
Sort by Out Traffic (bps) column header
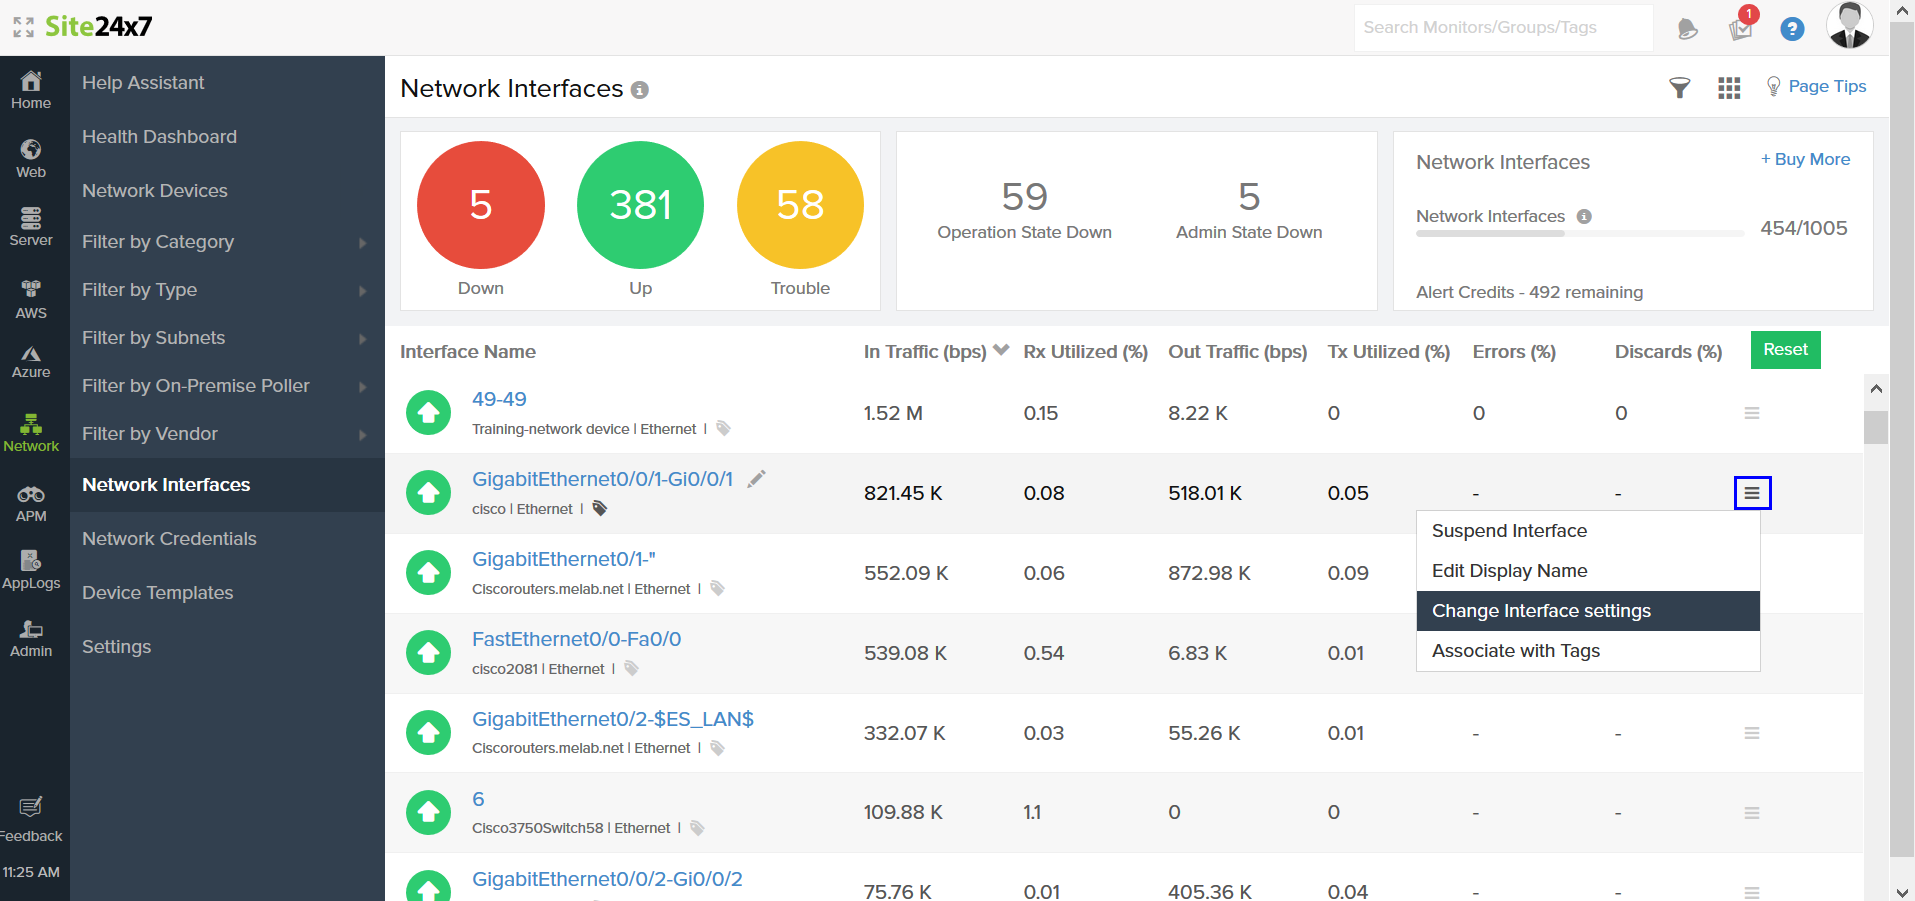coord(1238,352)
